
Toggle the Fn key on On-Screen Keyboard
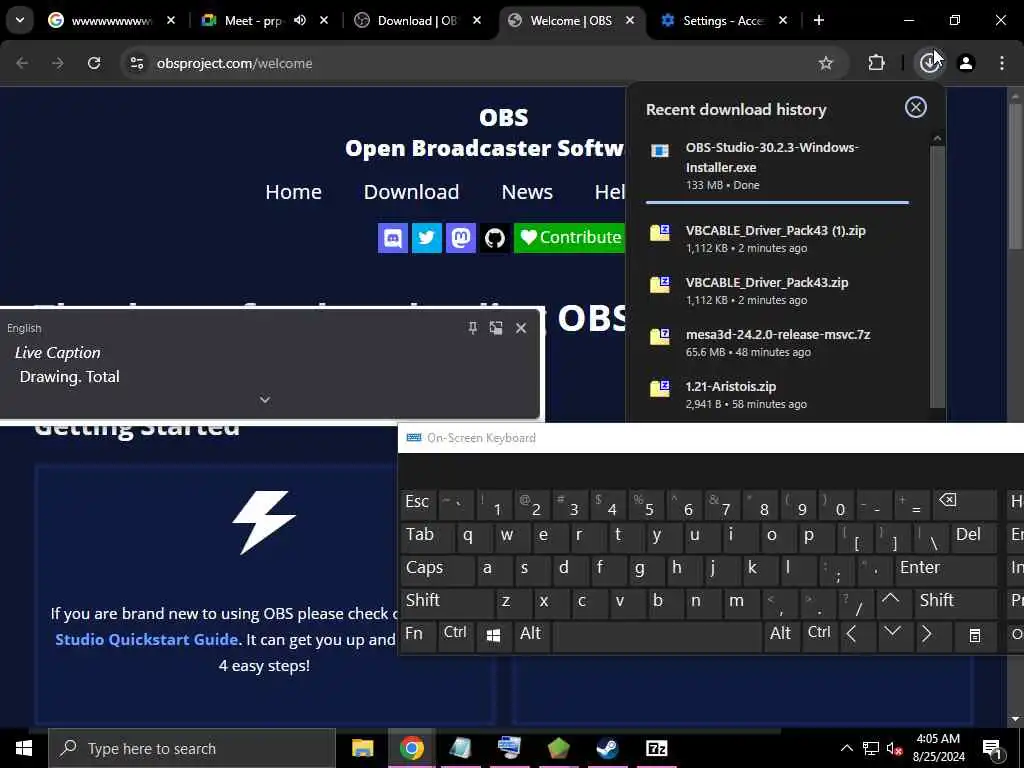(418, 634)
